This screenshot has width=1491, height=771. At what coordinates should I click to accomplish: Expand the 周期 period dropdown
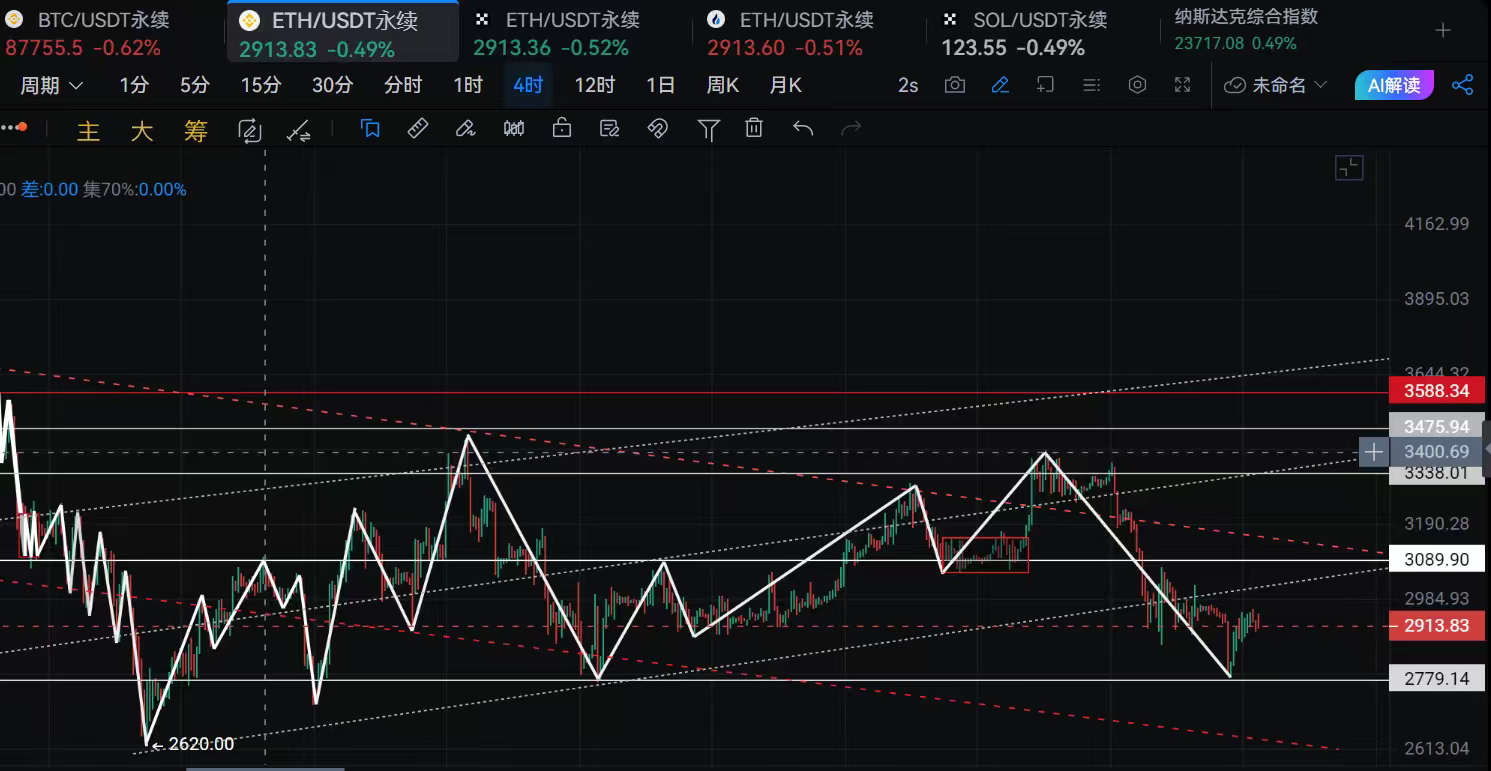[x=52, y=85]
